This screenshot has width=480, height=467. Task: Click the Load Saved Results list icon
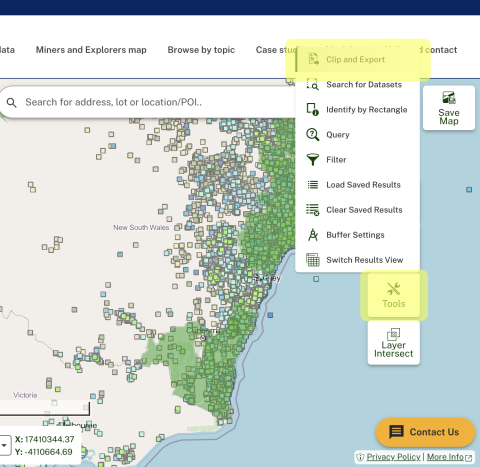click(313, 184)
